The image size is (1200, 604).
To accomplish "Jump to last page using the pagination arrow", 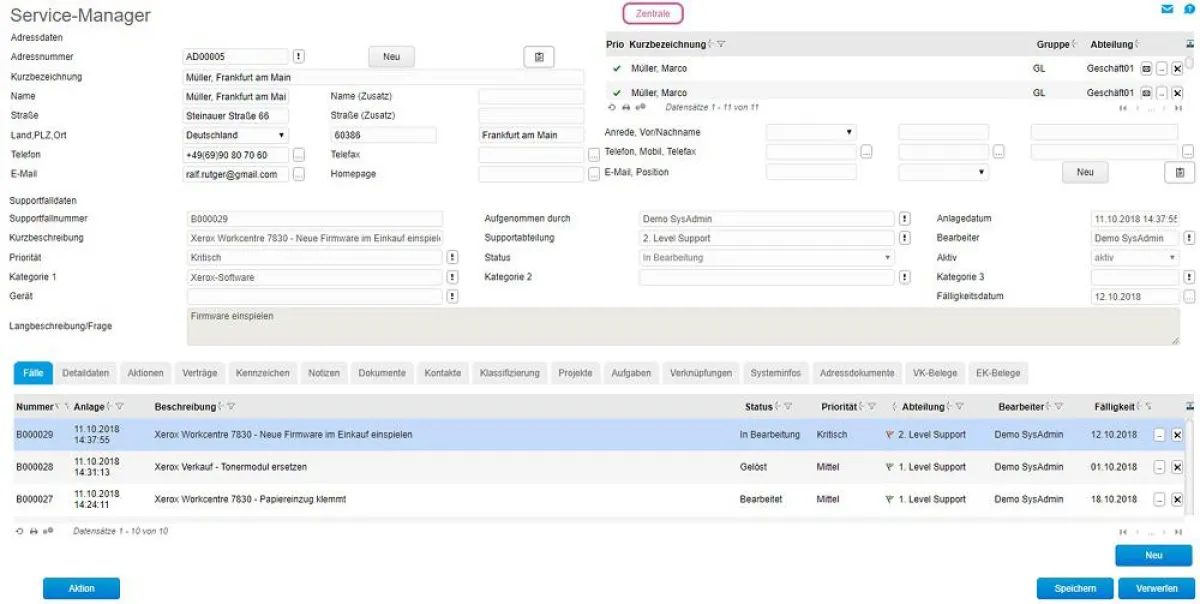I will click(x=1178, y=532).
